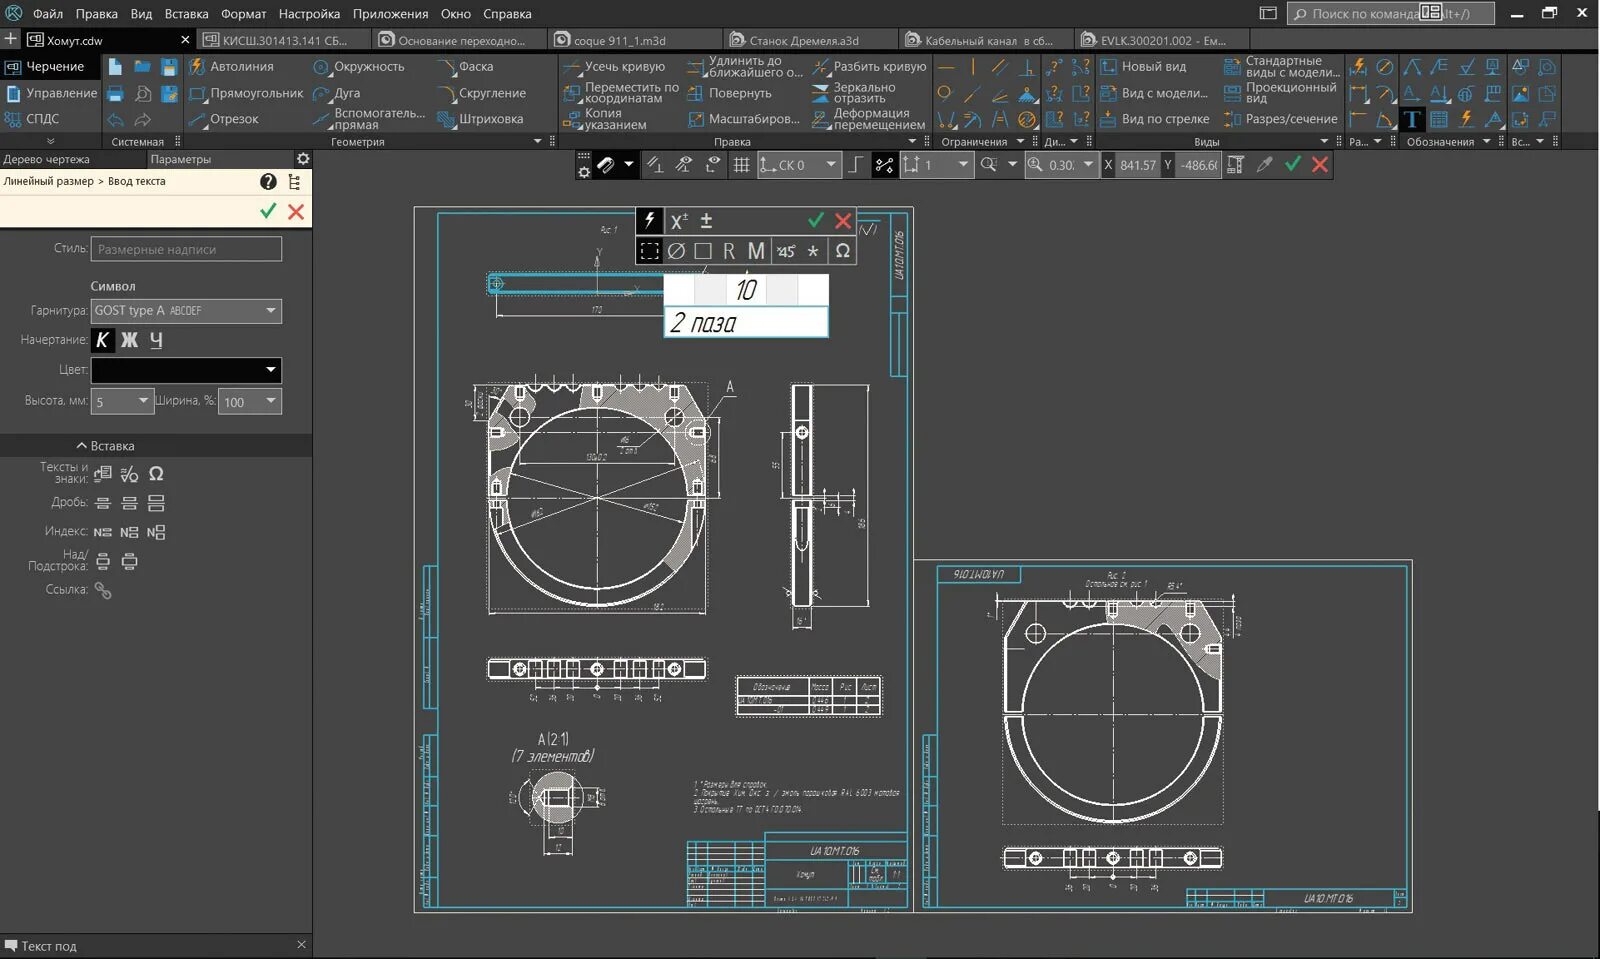Image resolution: width=1600 pixels, height=959 pixels.
Task: Open the Высота, мм dropdown
Action: (x=143, y=401)
